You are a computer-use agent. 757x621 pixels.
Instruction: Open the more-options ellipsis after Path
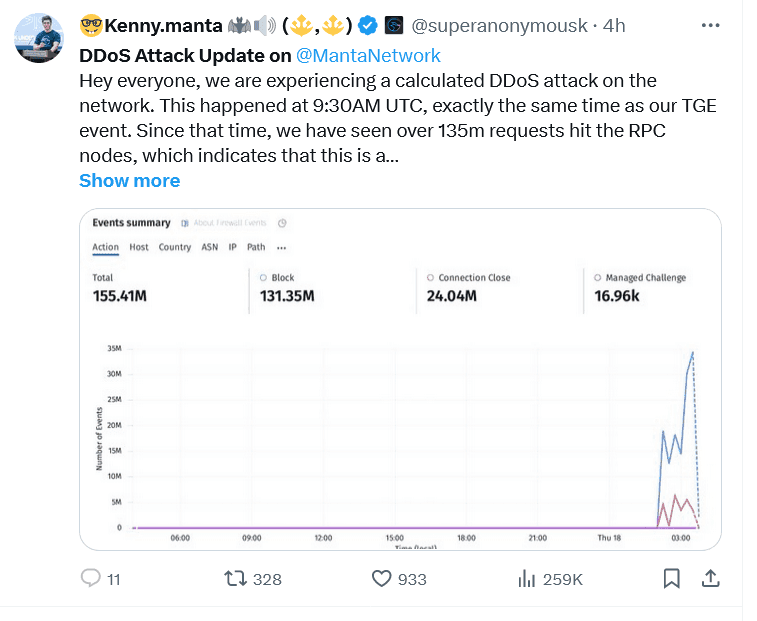(x=282, y=247)
